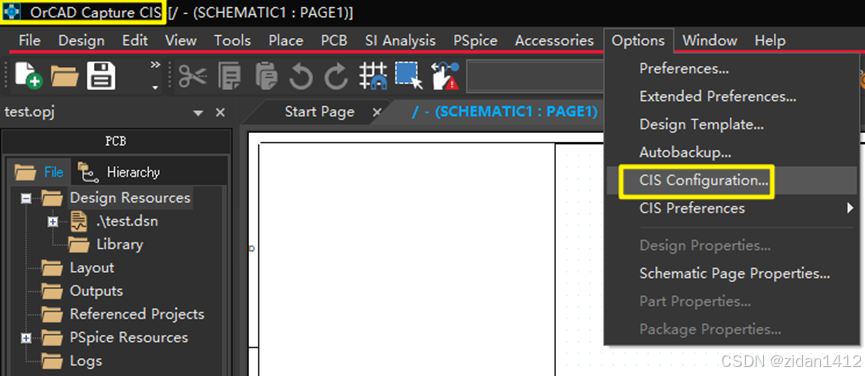Open a project with the folder icon
Viewport: 865px width, 376px height.
tap(65, 76)
